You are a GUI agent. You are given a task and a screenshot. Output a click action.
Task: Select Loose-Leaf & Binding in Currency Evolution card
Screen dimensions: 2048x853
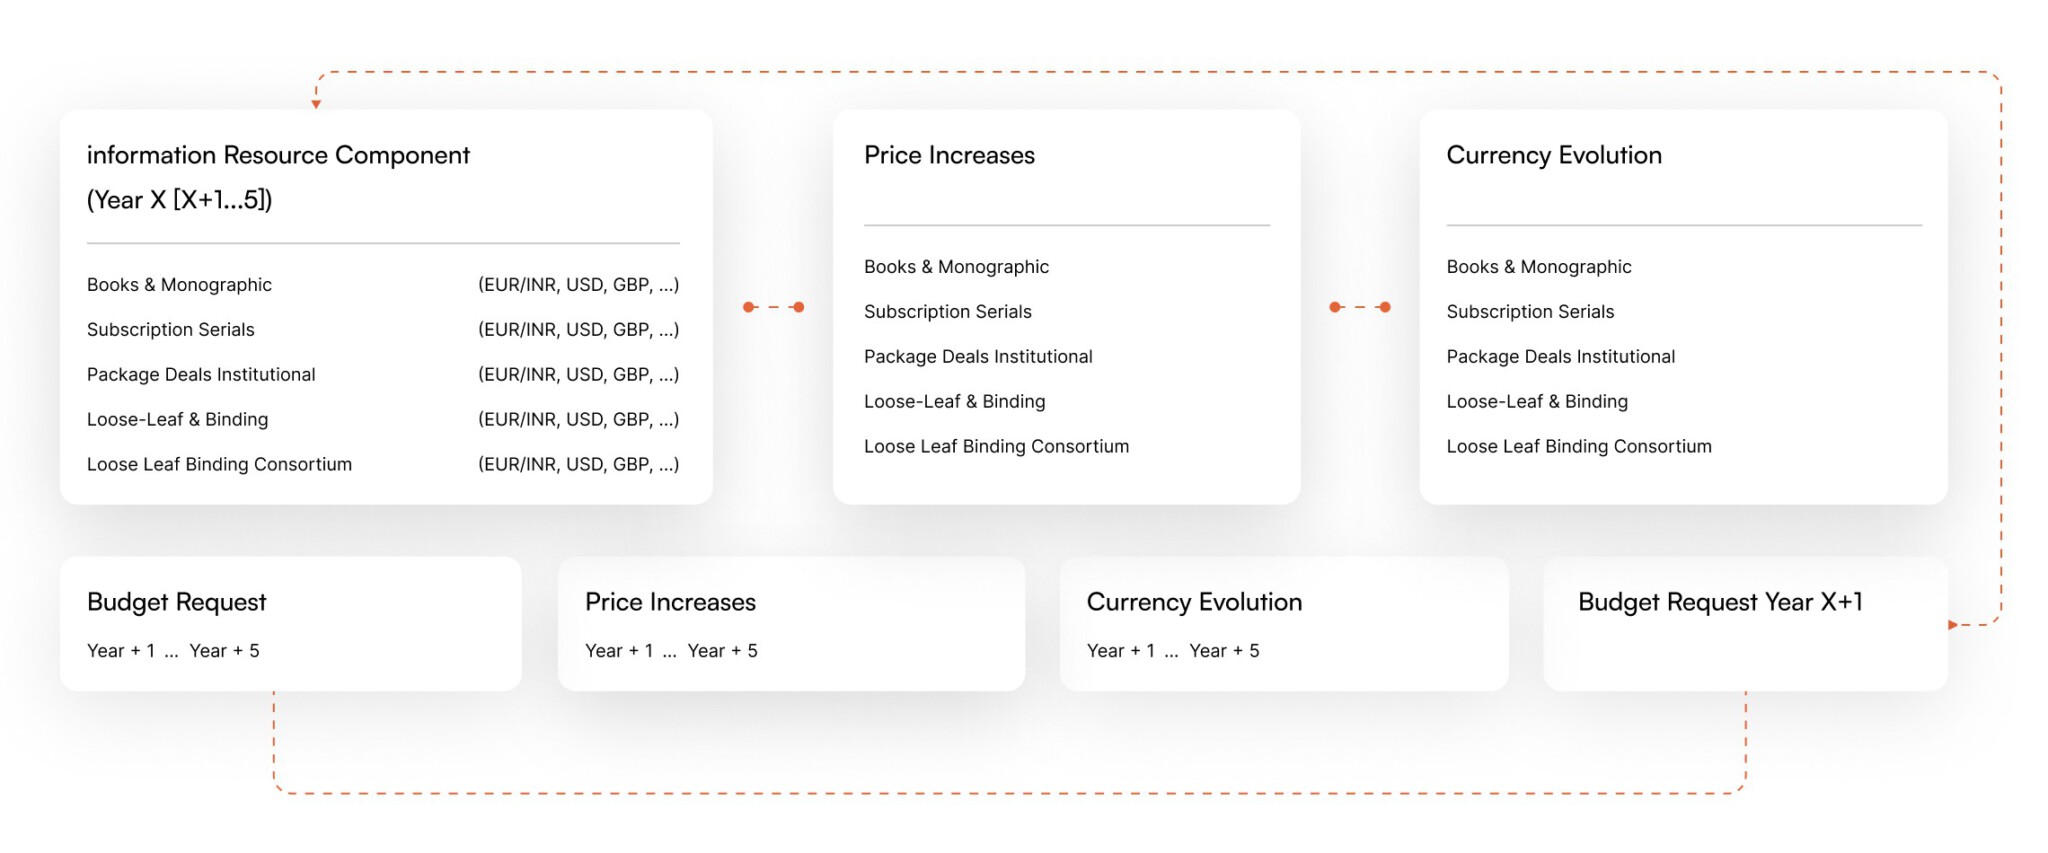click(1537, 402)
